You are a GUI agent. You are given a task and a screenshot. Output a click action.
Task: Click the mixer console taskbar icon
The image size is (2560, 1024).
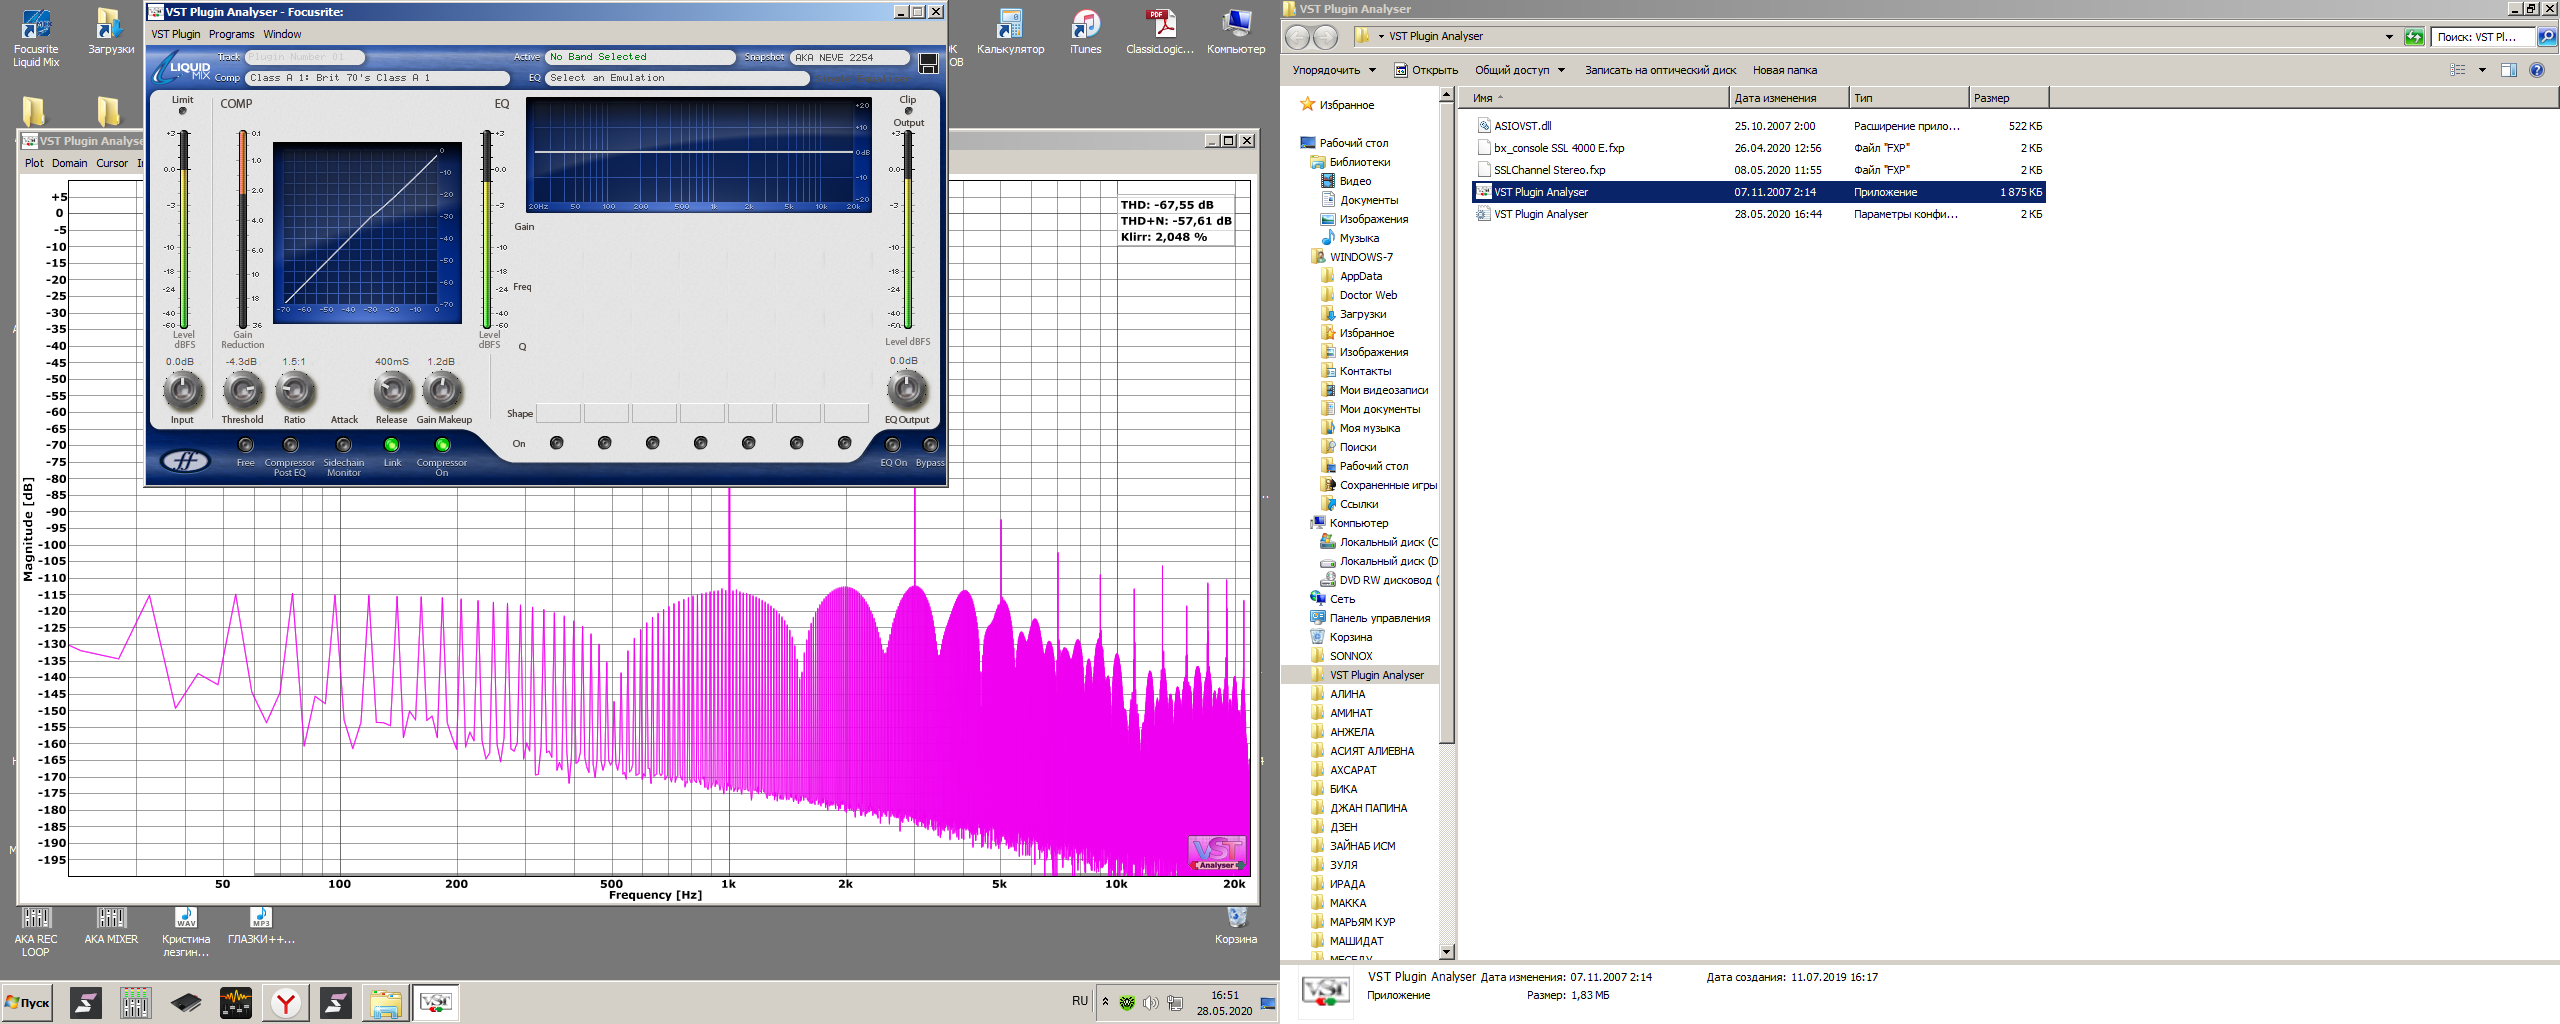(136, 1002)
